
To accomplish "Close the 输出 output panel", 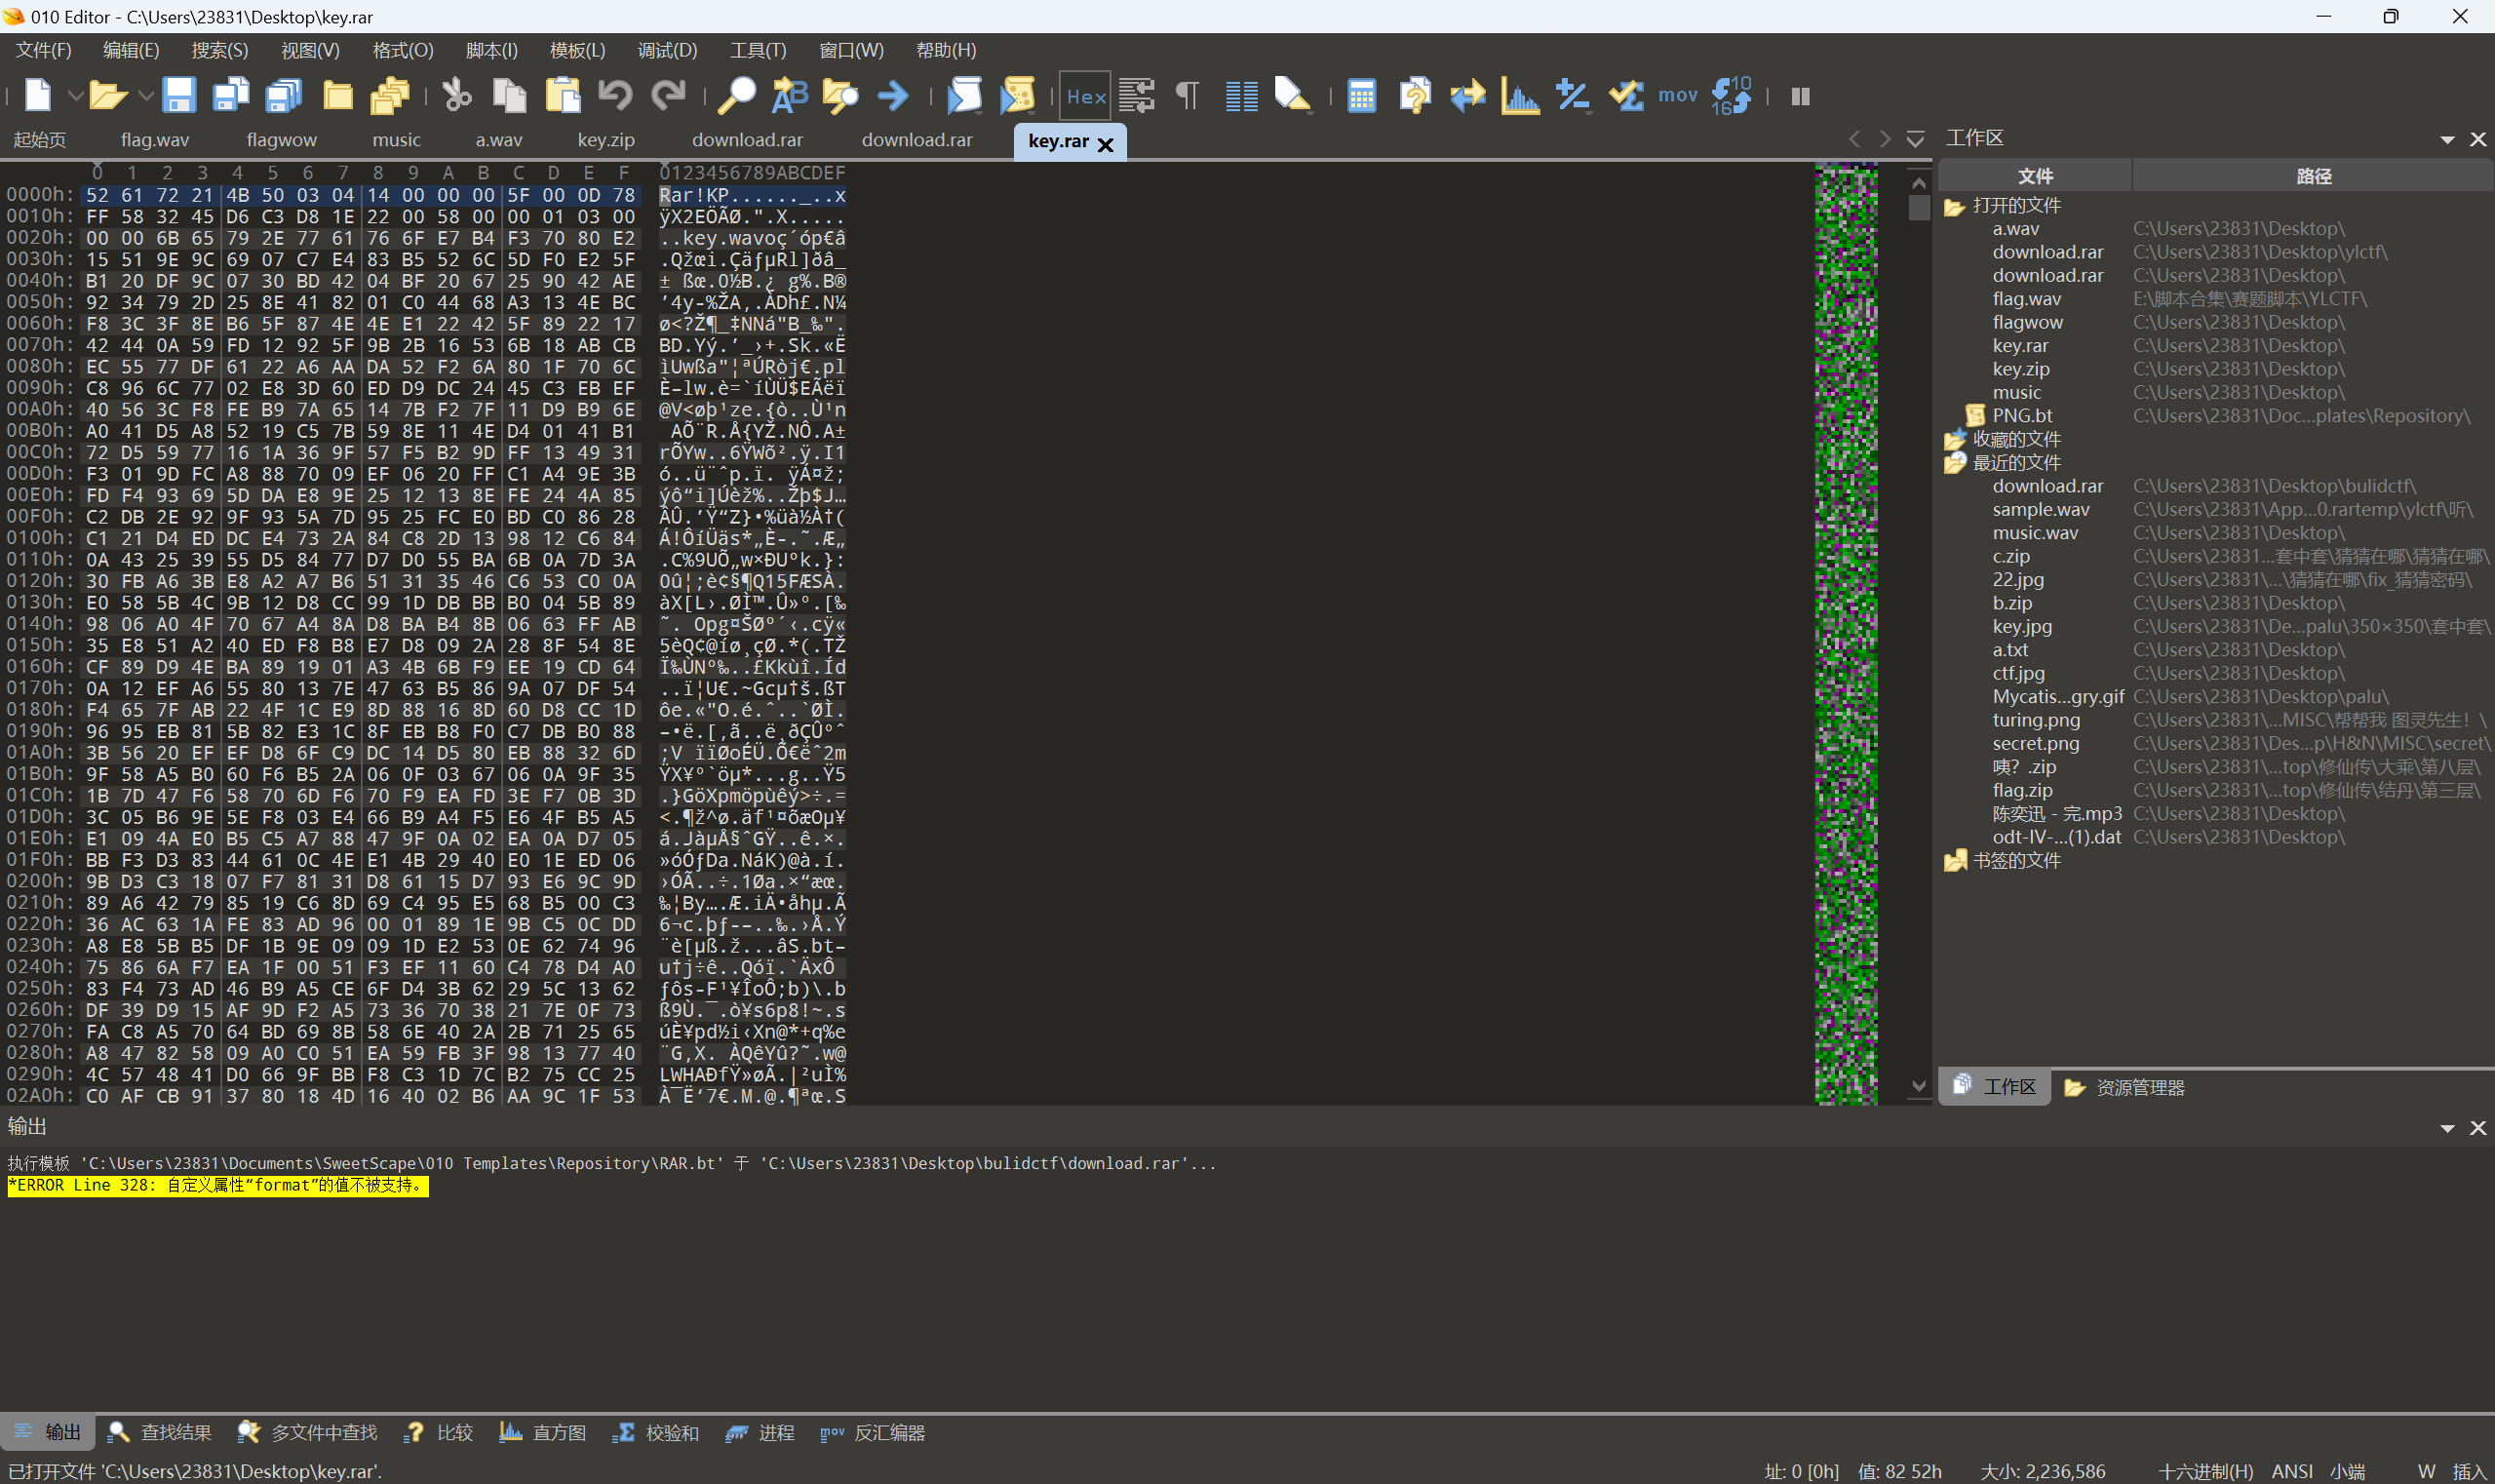I will (x=2478, y=1128).
